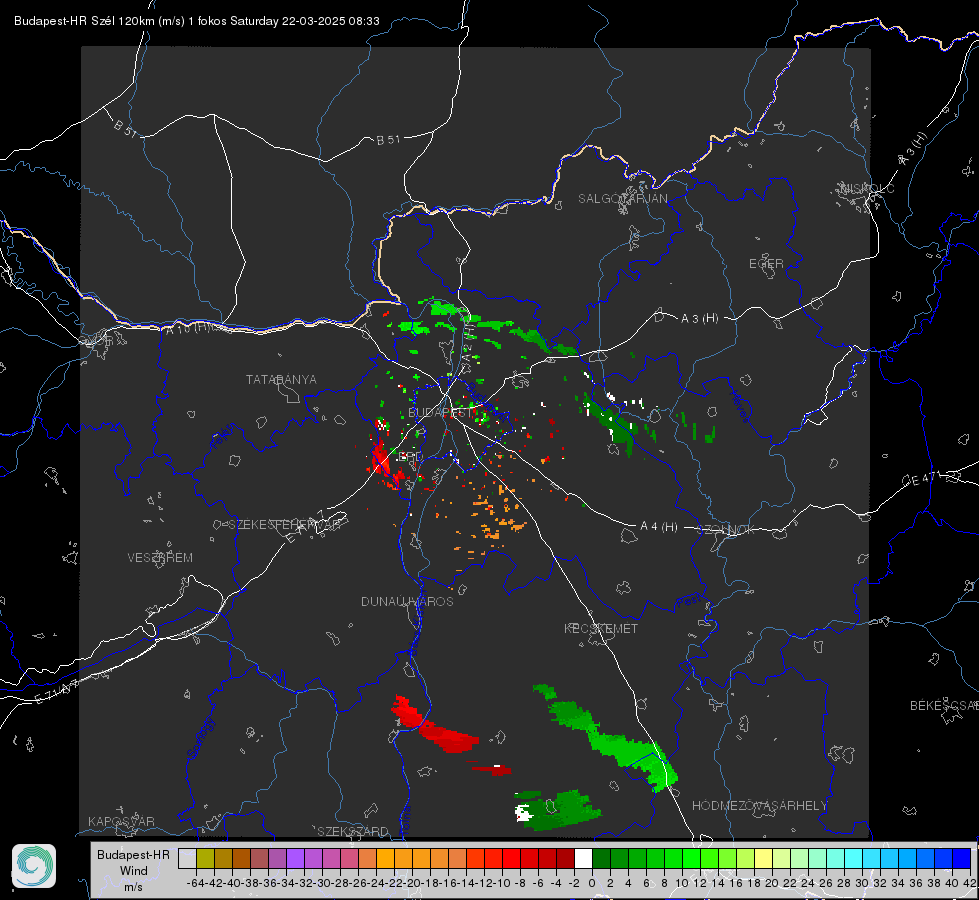Click the Somogy county label
Image resolution: width=979 pixels, height=900 pixels.
[199, 739]
